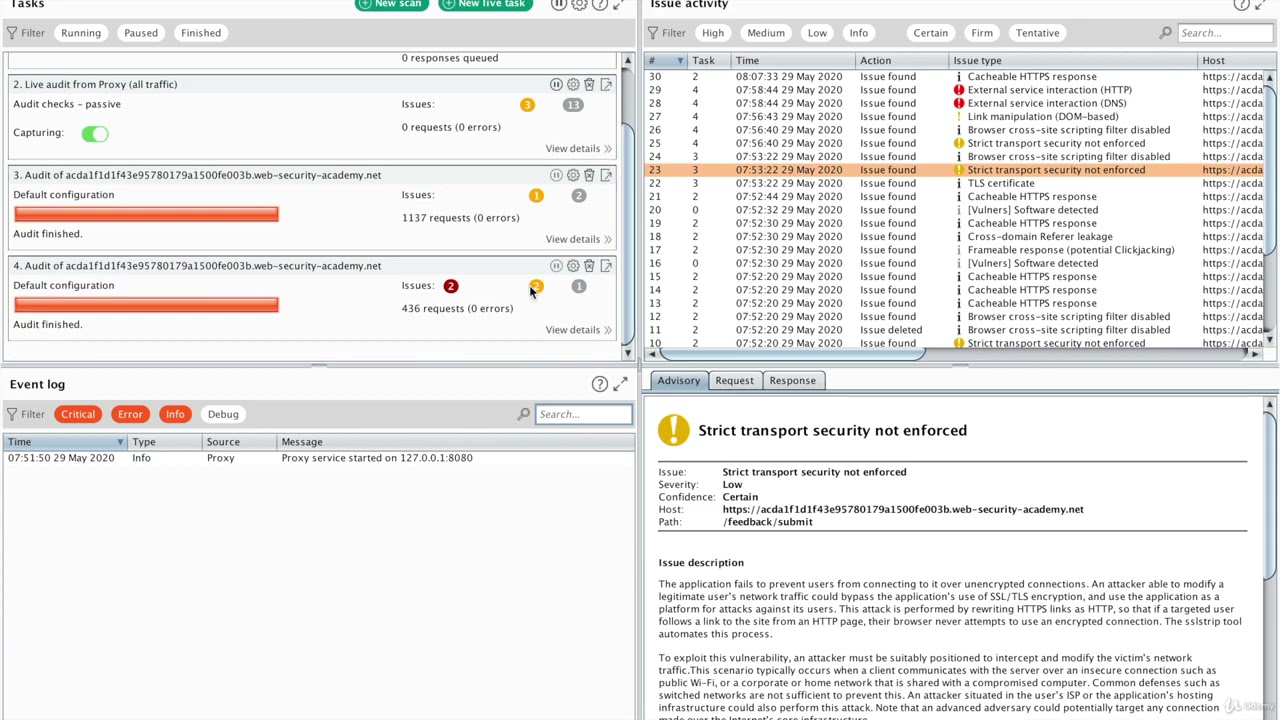Focus the Issue activity search field
1280x720 pixels.
1225,33
